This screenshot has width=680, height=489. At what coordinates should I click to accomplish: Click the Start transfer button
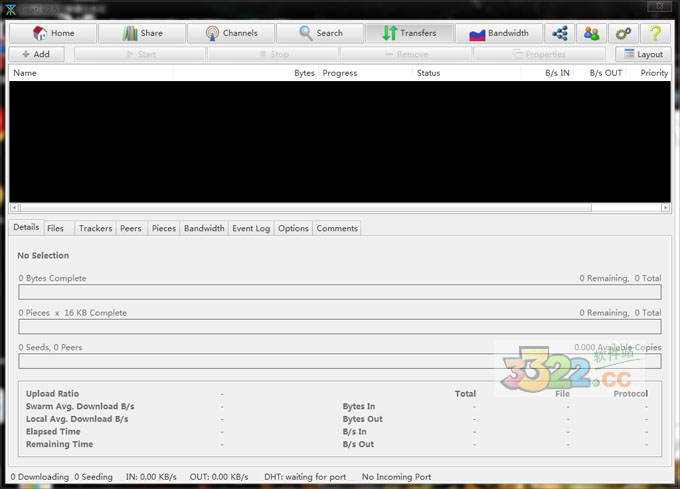(140, 54)
